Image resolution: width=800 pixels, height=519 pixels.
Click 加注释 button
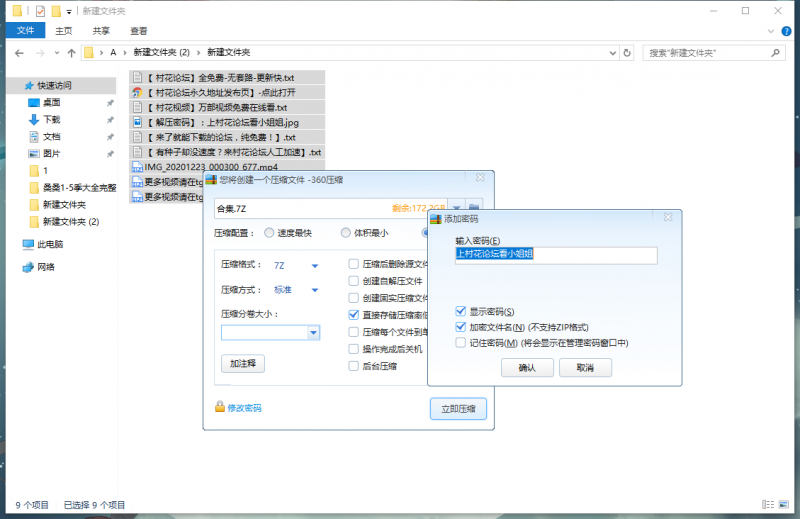[x=243, y=363]
